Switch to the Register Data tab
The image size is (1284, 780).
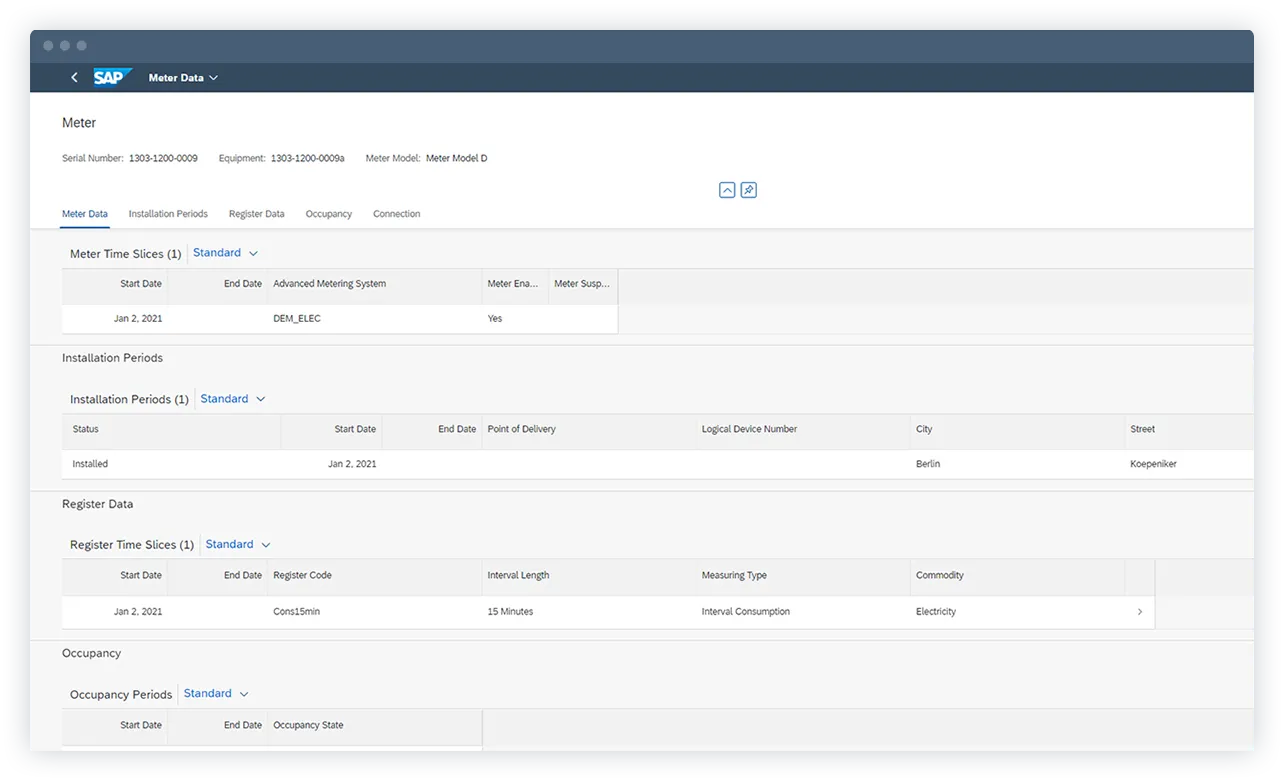[256, 213]
